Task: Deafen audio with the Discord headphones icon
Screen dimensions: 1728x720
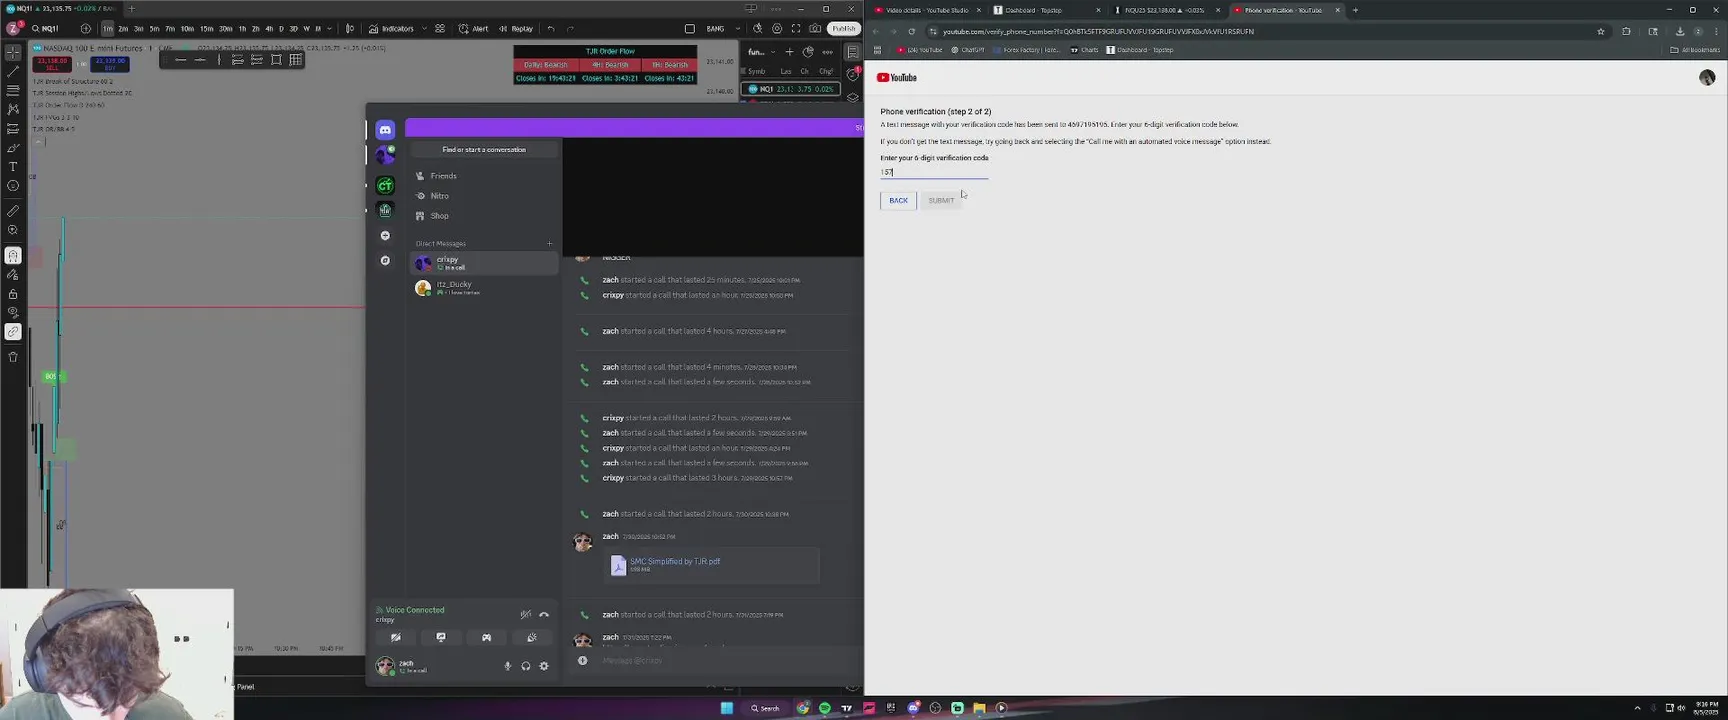Action: pos(525,666)
